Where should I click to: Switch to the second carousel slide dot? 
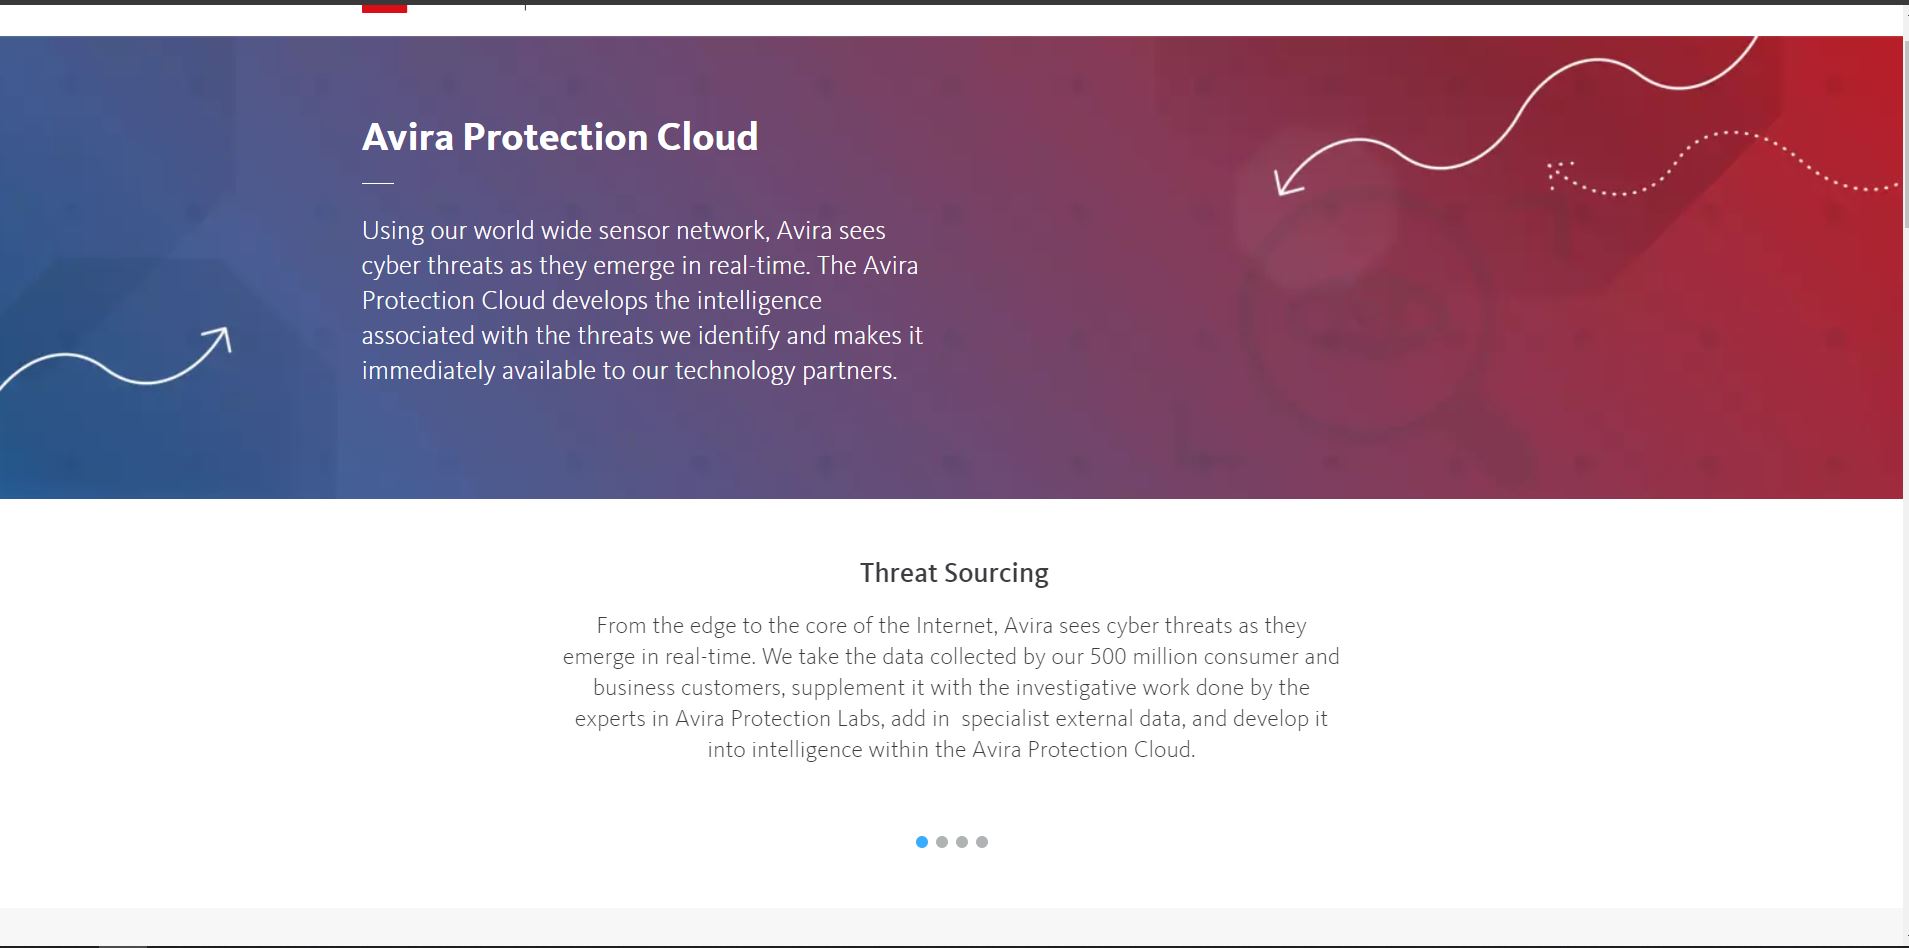942,842
